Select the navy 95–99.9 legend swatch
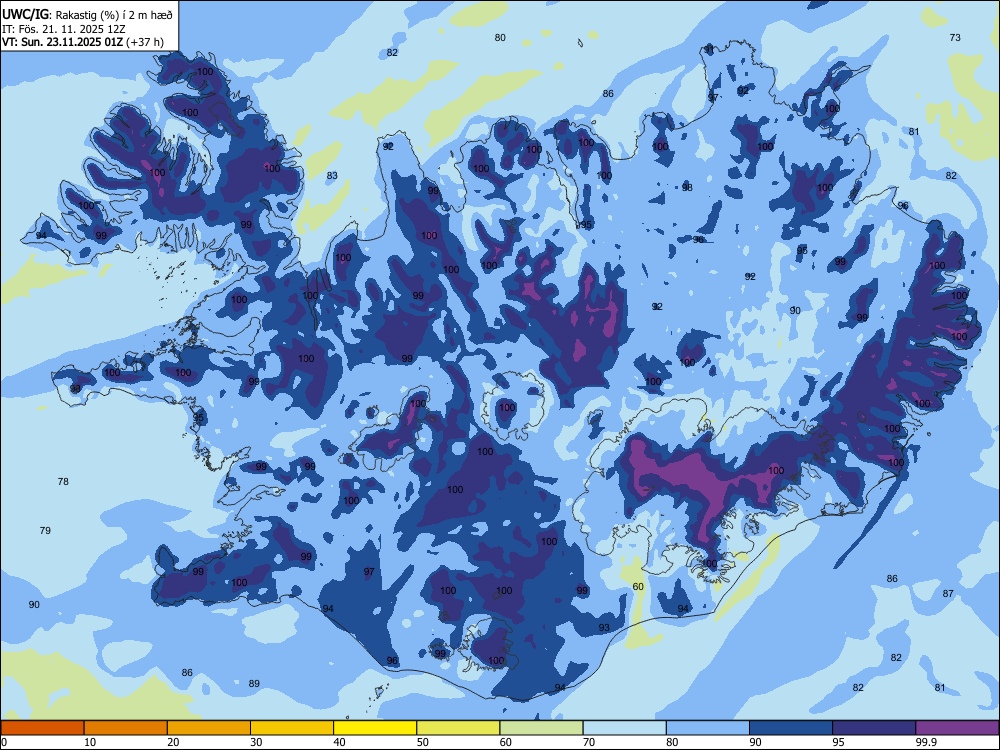Image resolution: width=1000 pixels, height=750 pixels. pyautogui.click(x=874, y=728)
